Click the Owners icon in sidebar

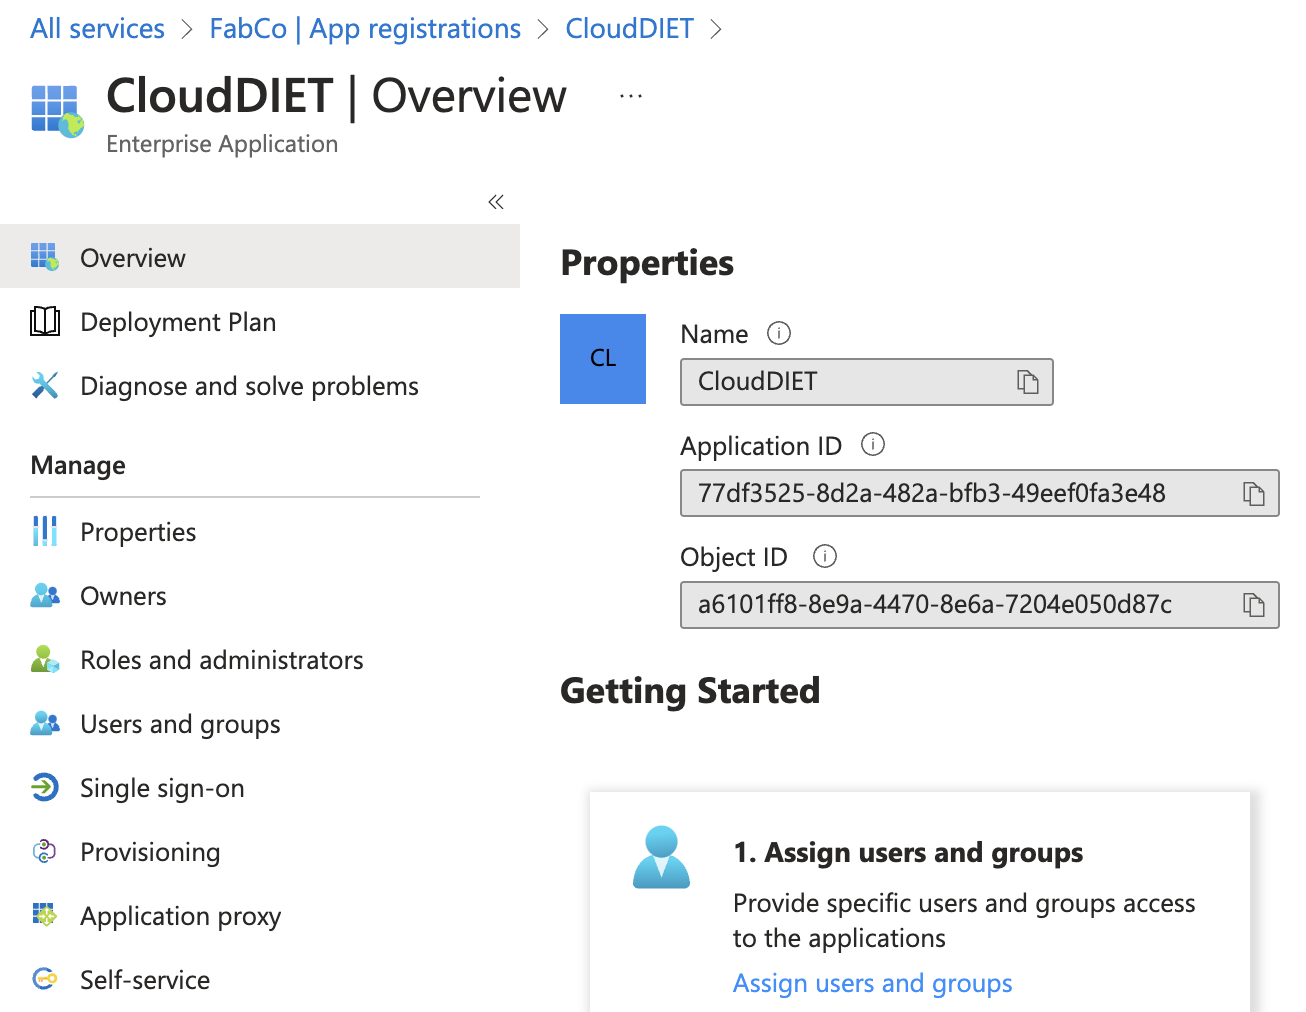44,595
